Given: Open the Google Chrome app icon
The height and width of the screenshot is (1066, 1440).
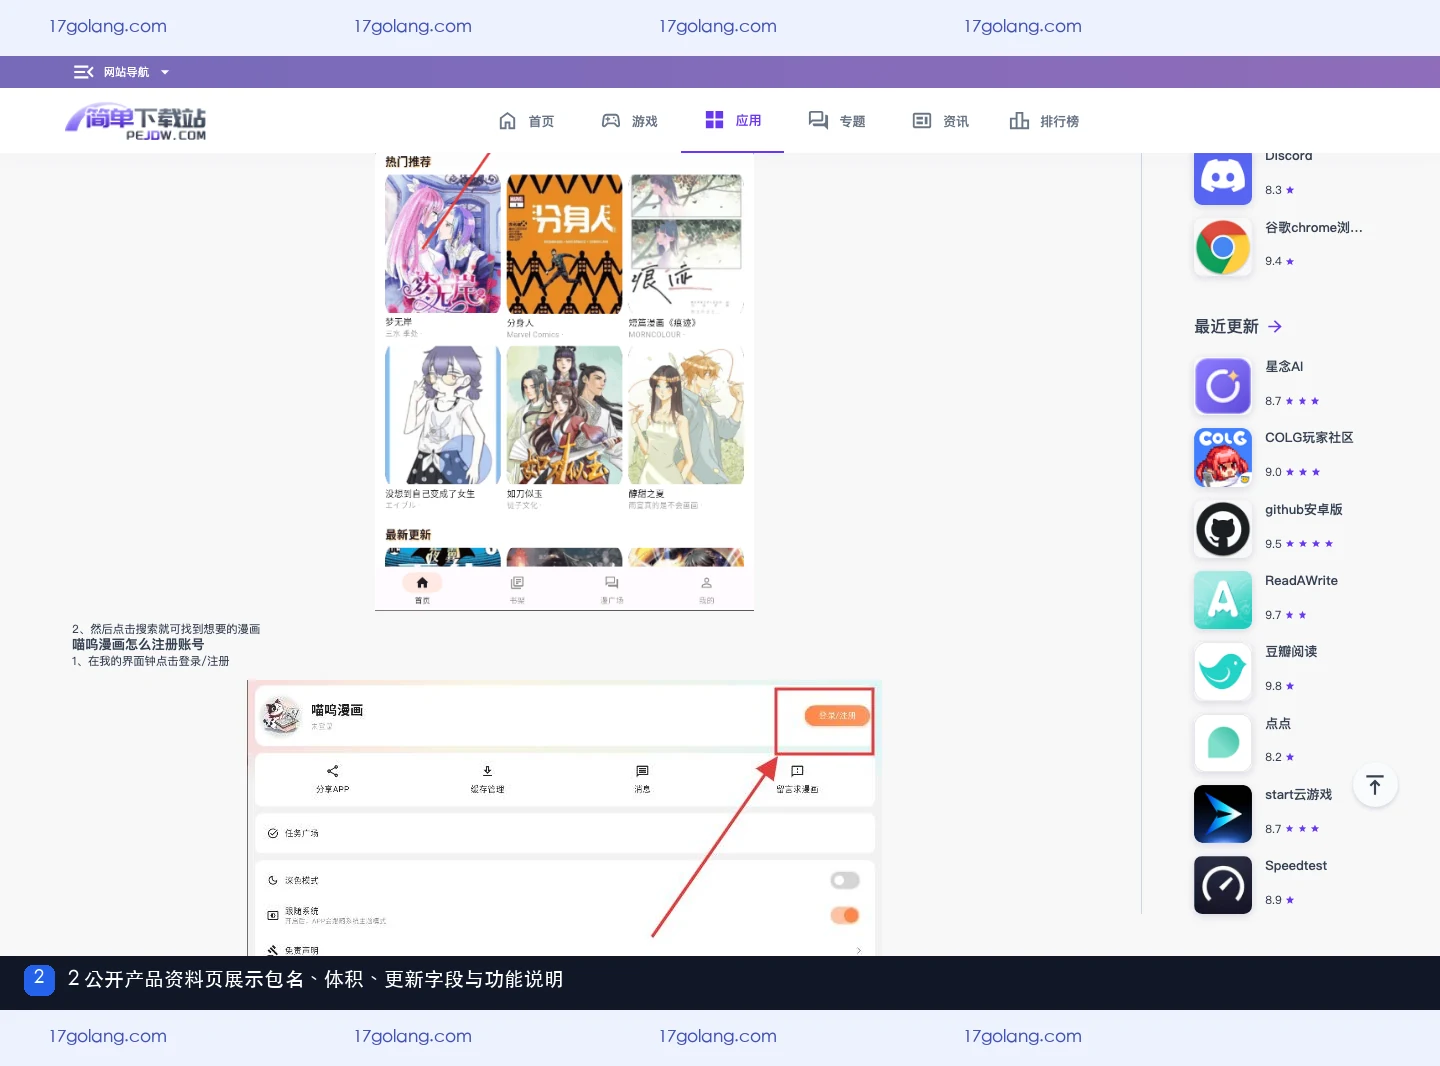Looking at the screenshot, I should pos(1222,247).
